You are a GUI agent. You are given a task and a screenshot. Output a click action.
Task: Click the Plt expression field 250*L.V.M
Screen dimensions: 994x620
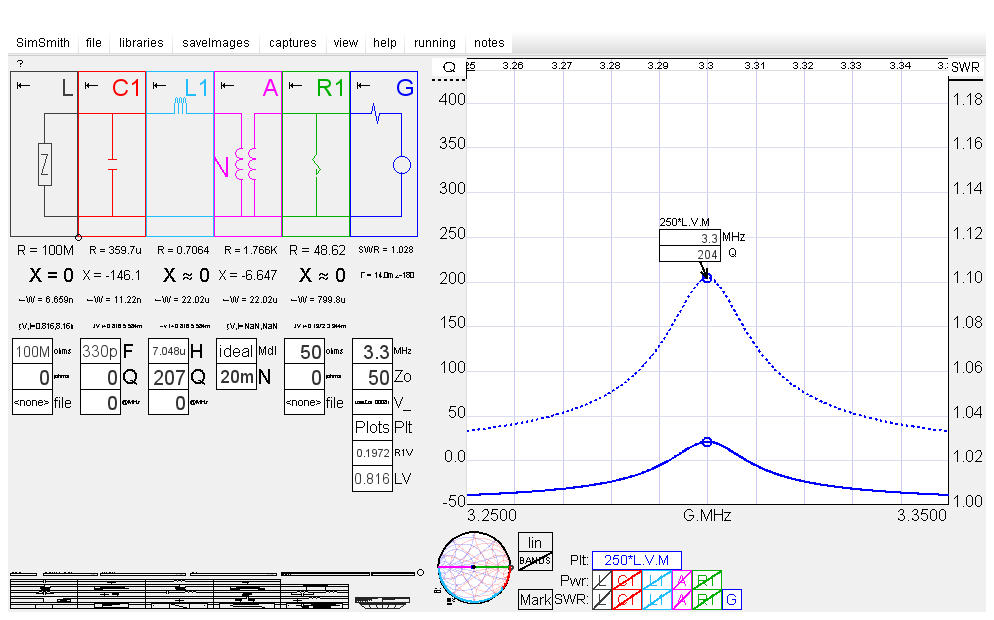[x=636, y=560]
